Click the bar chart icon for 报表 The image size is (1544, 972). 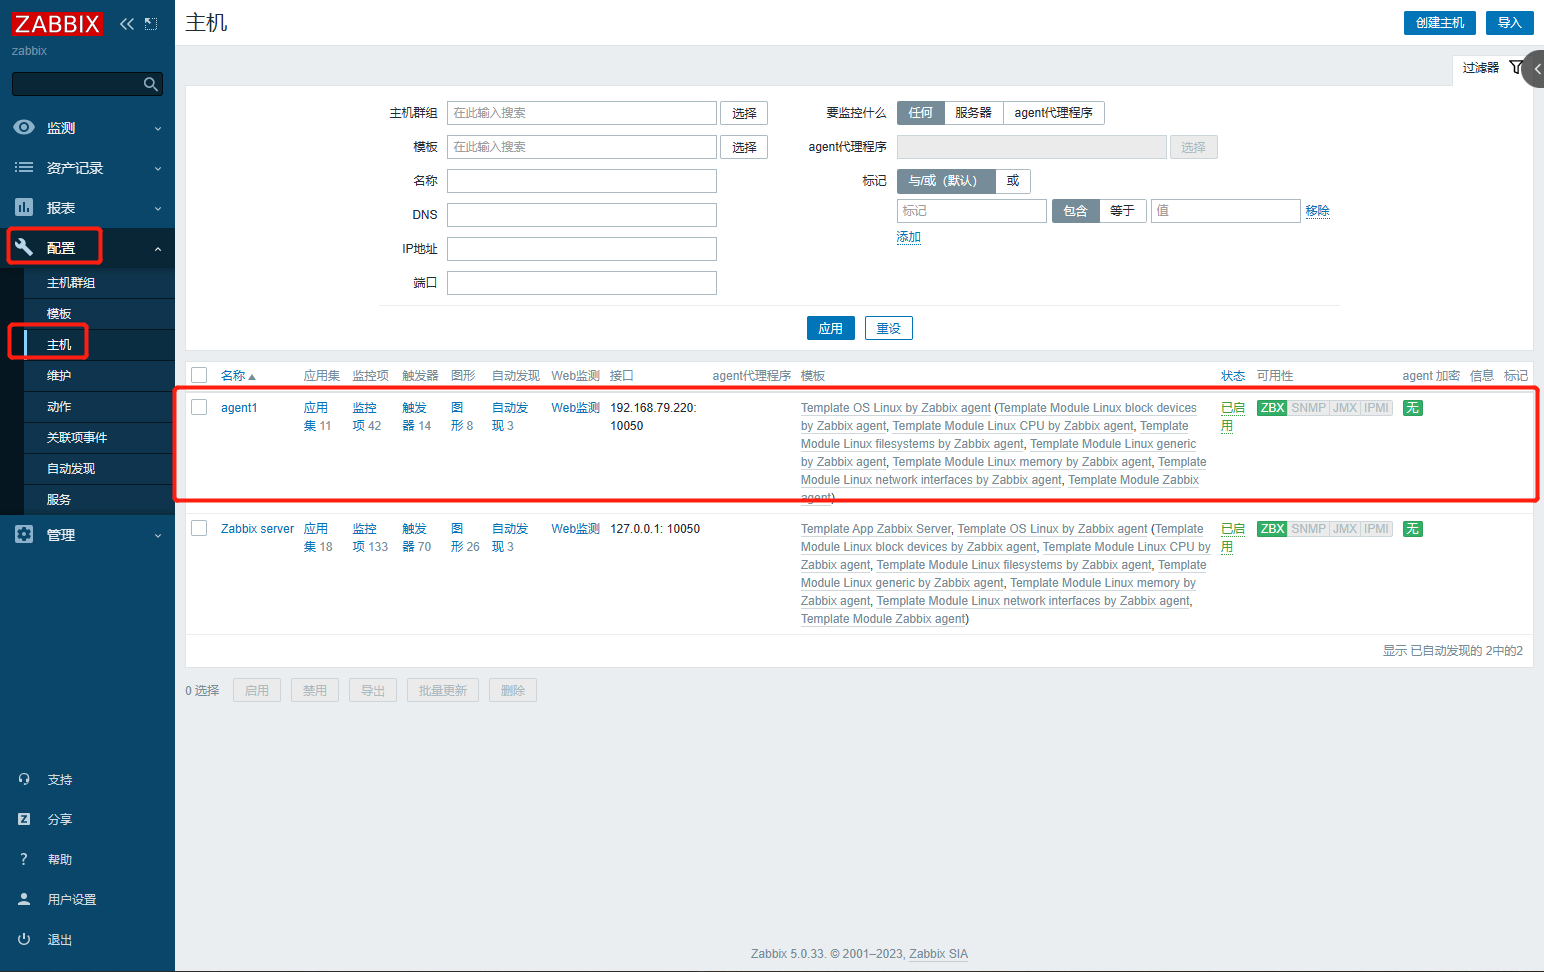pos(24,207)
